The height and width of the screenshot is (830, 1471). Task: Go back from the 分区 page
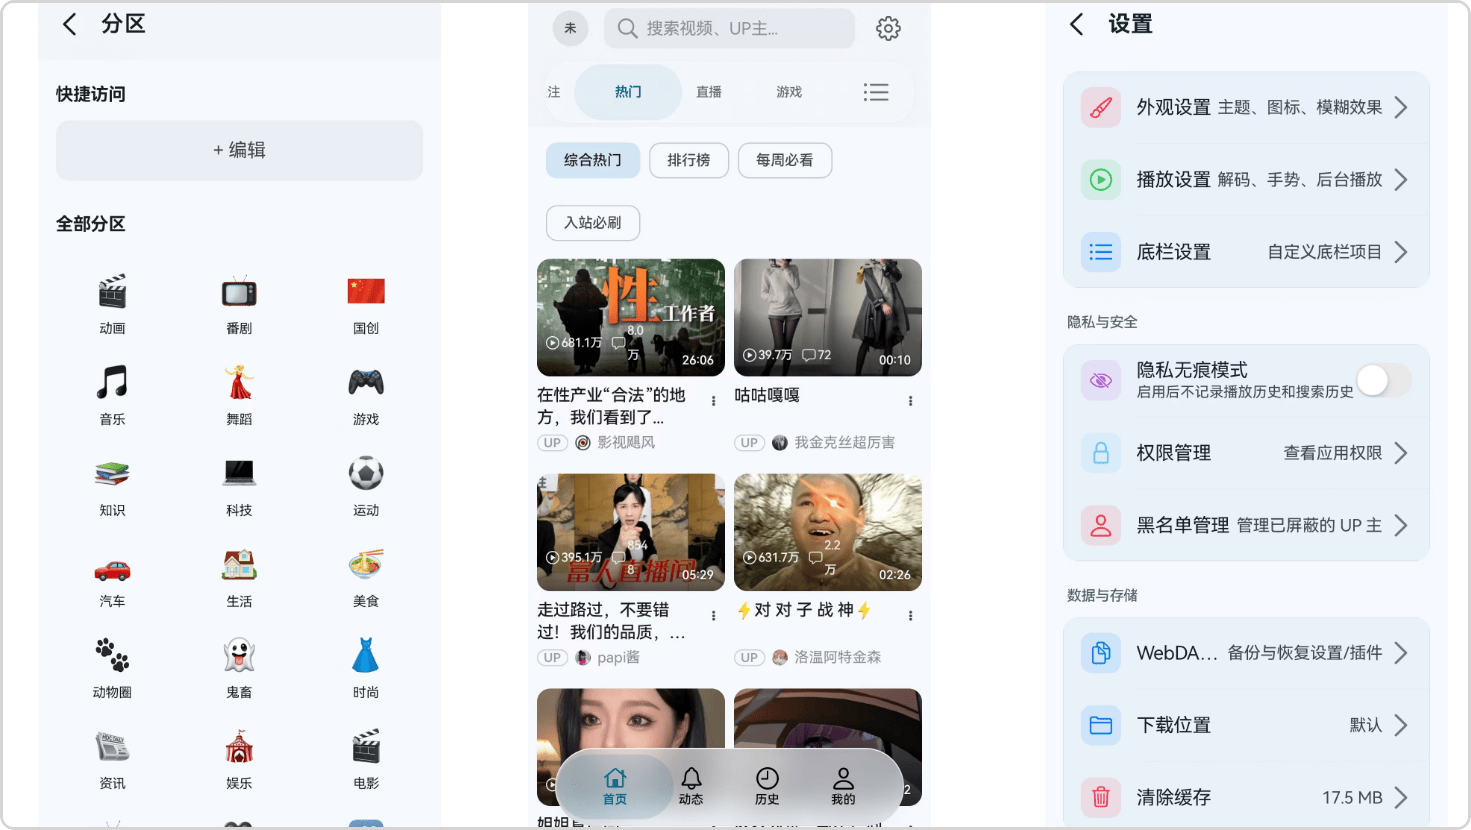tap(70, 25)
